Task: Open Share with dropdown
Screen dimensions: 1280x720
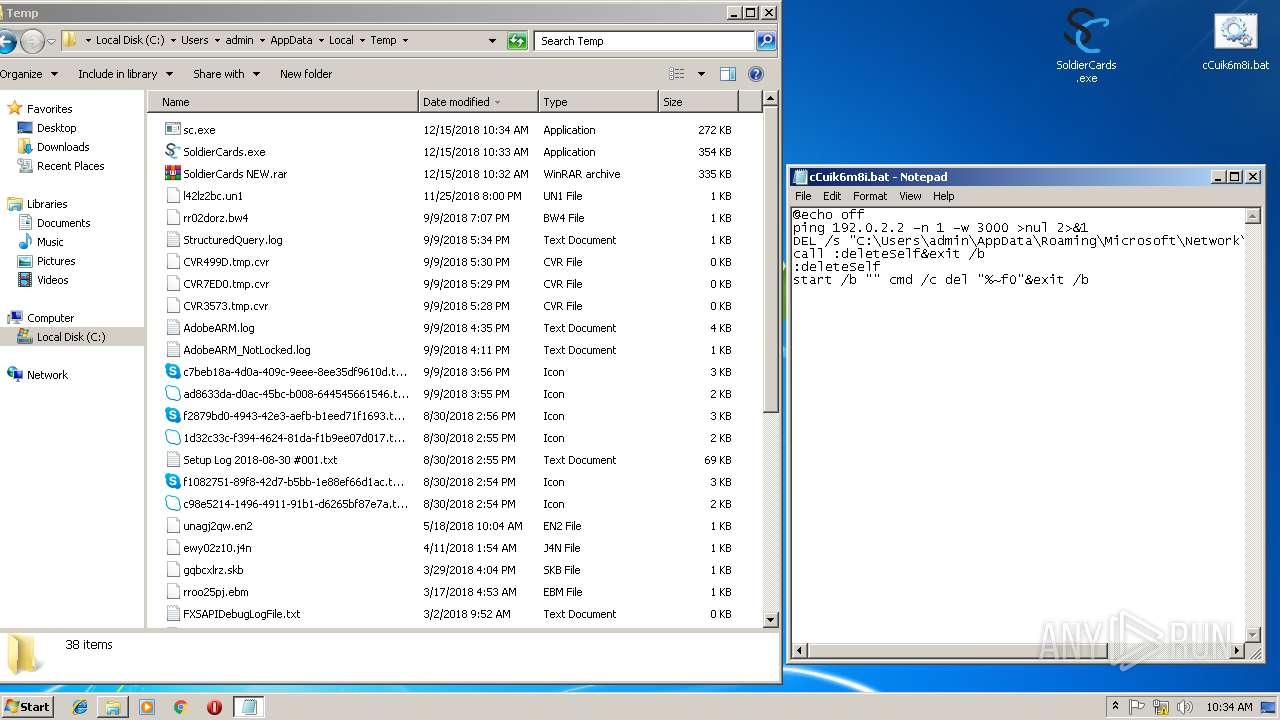Action: 226,74
